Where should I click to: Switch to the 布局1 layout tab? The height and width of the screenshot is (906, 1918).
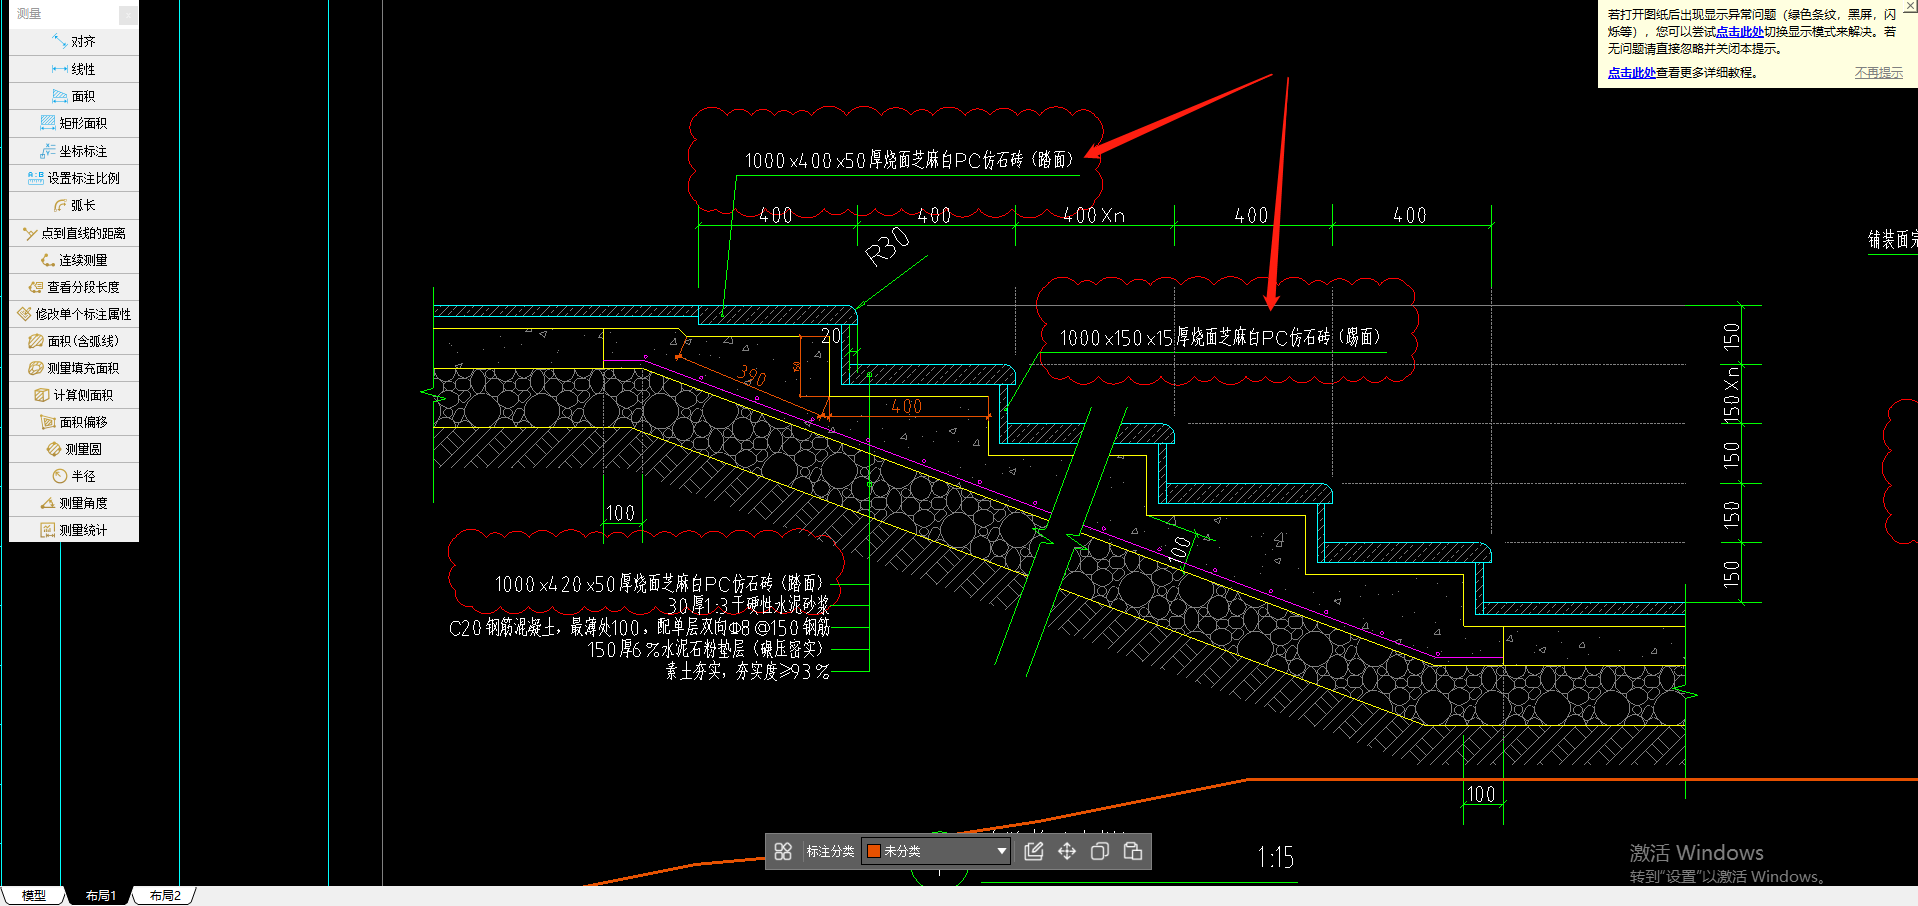click(100, 895)
